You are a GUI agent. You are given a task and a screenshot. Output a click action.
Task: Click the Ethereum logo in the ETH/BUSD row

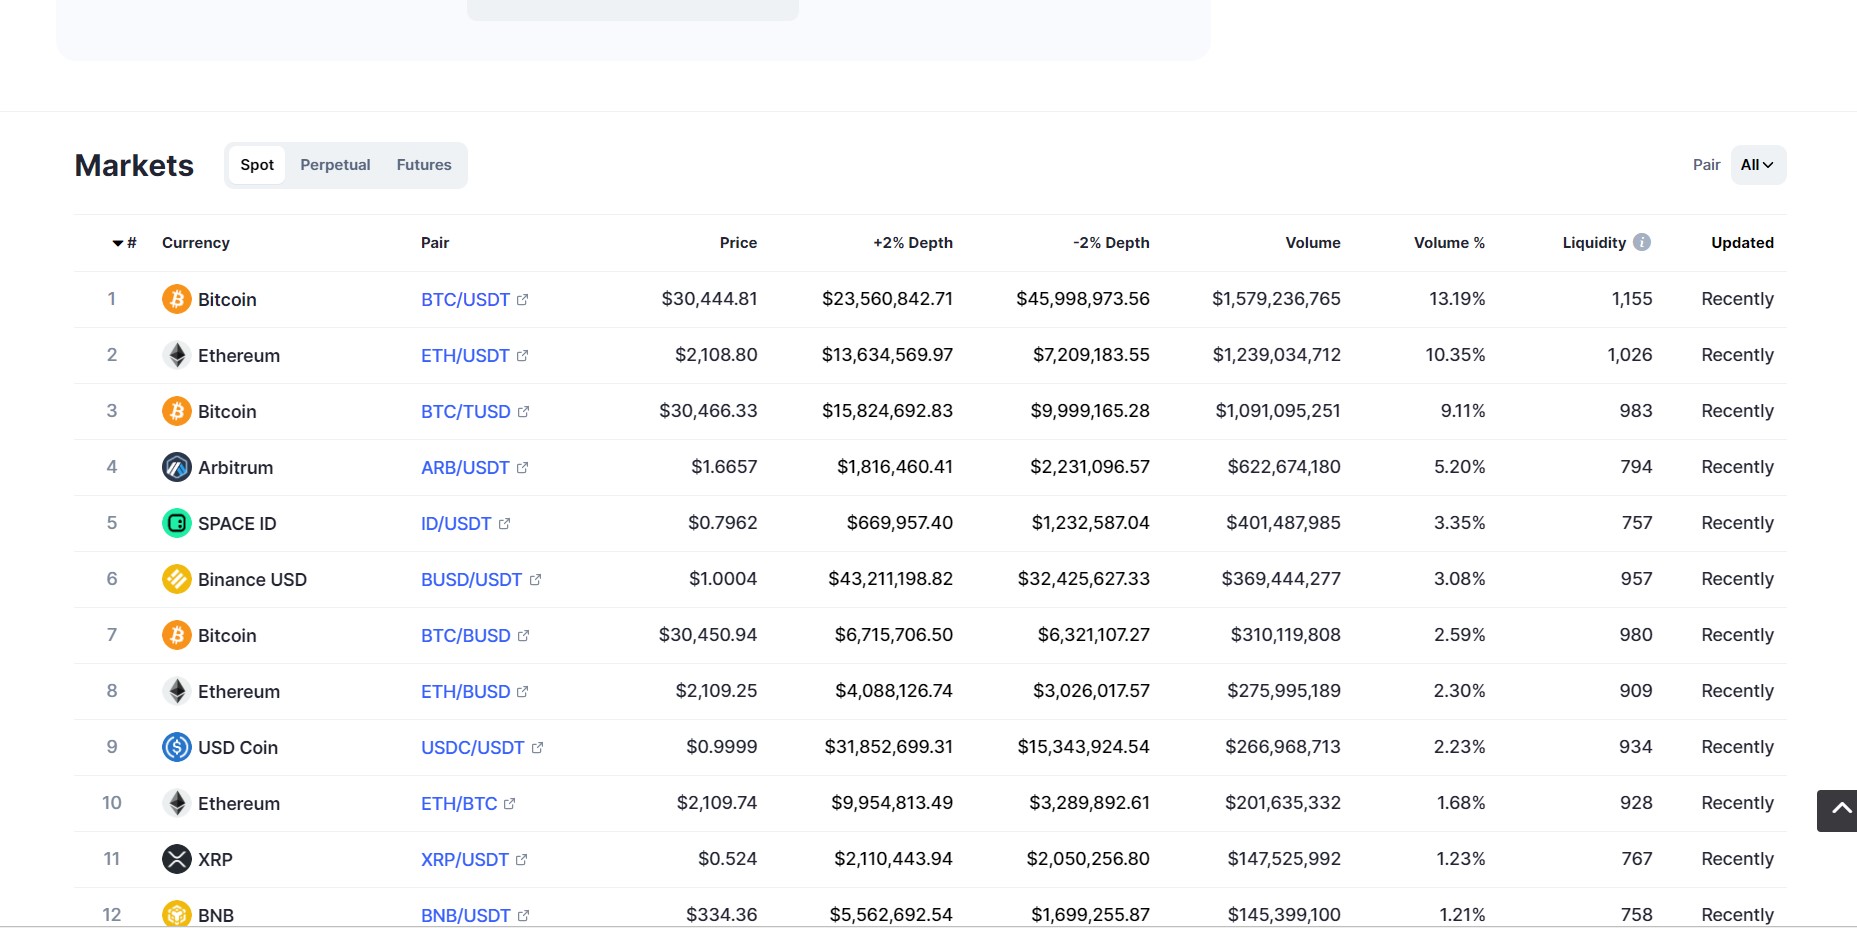point(177,691)
